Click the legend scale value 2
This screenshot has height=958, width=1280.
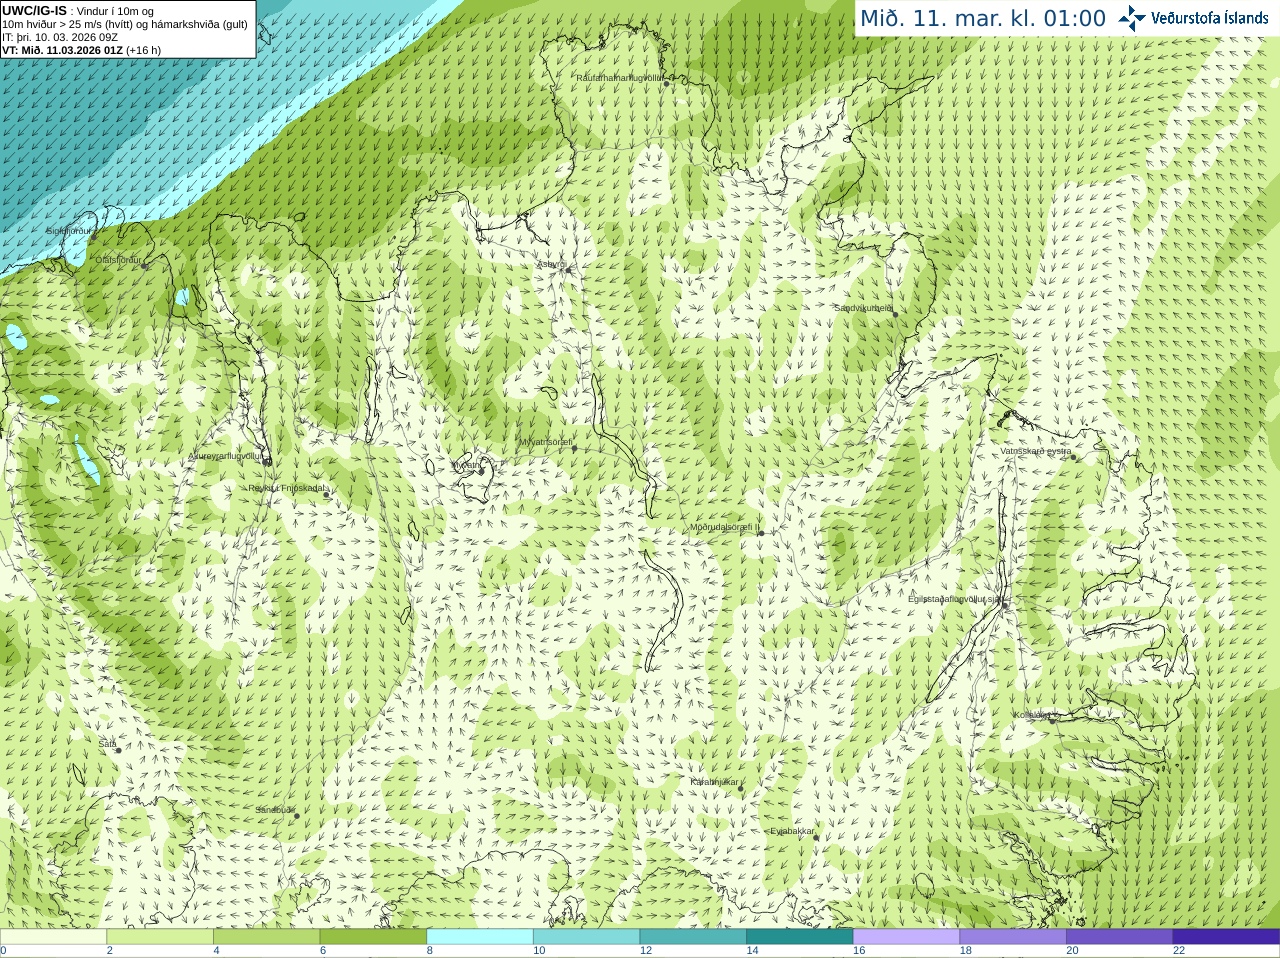[x=110, y=951]
